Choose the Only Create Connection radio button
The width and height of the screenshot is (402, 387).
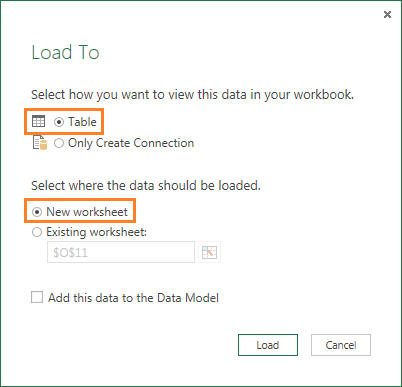tap(59, 143)
